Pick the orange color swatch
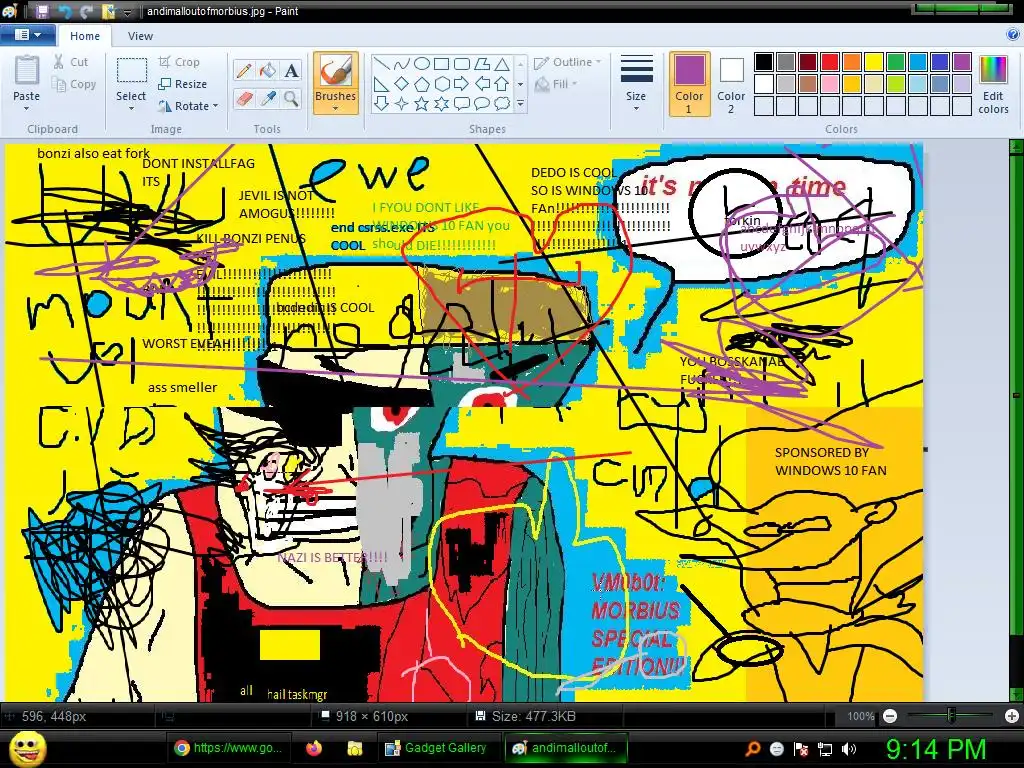Viewport: 1024px width, 768px height. (x=852, y=62)
